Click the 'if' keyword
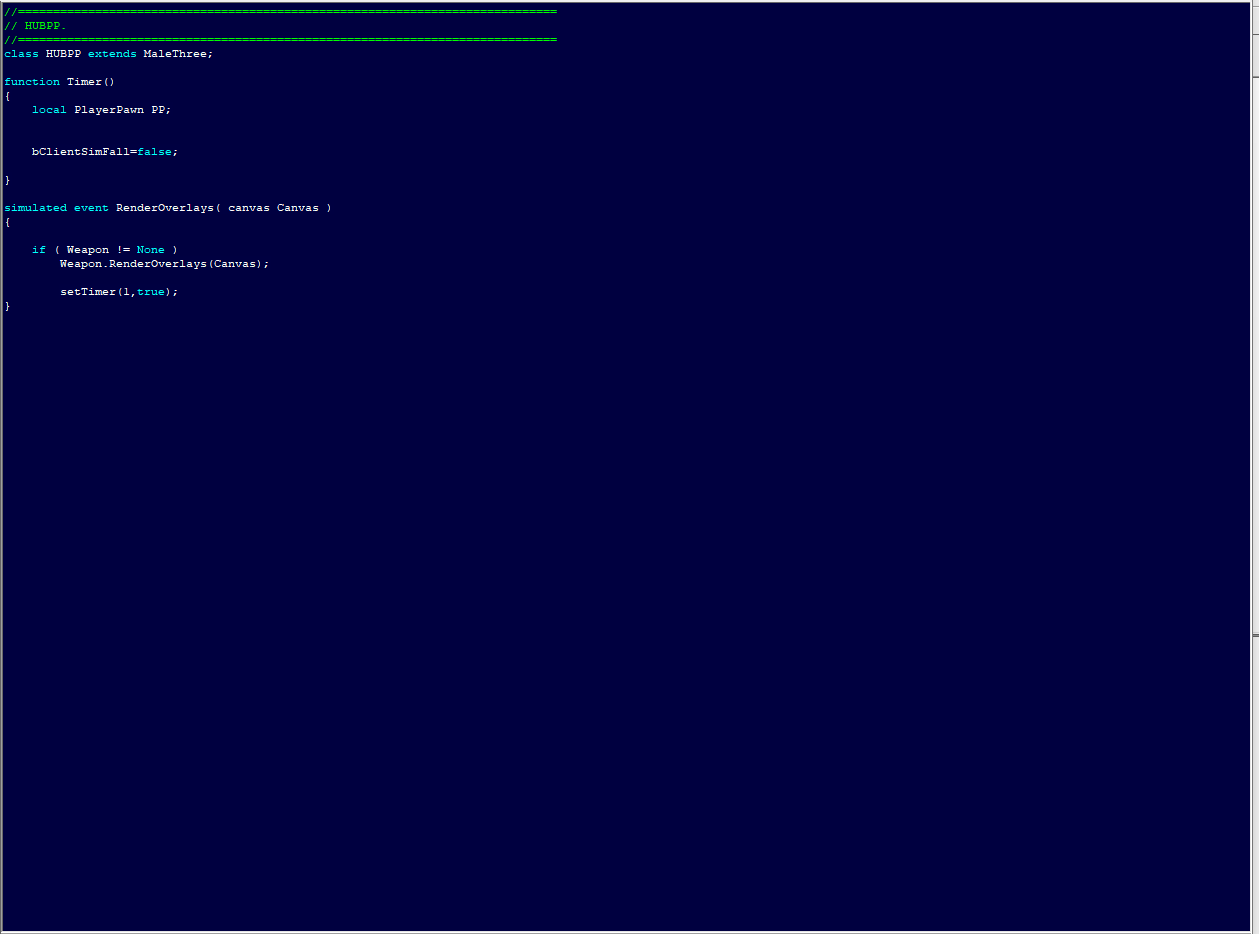The image size is (1259, 934). coord(39,250)
